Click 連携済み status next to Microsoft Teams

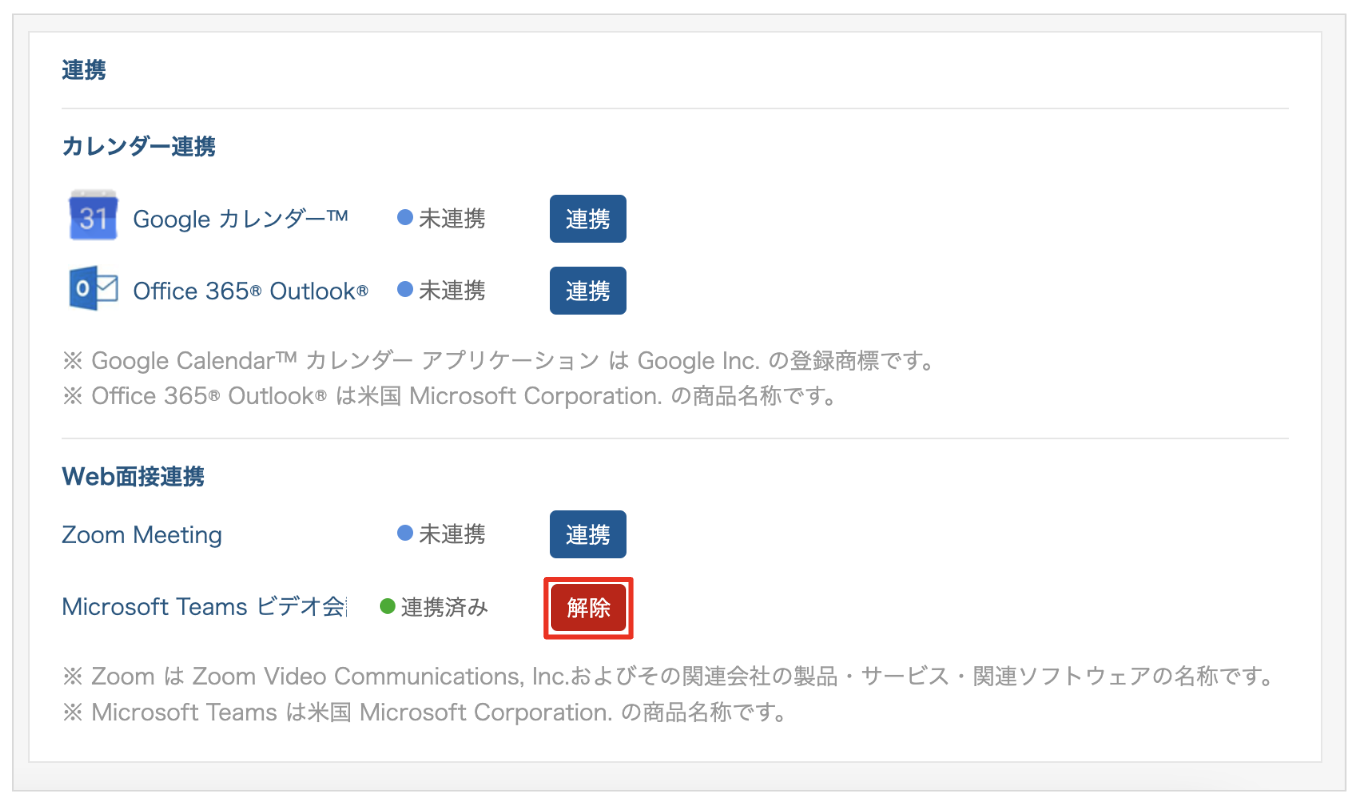coord(434,606)
